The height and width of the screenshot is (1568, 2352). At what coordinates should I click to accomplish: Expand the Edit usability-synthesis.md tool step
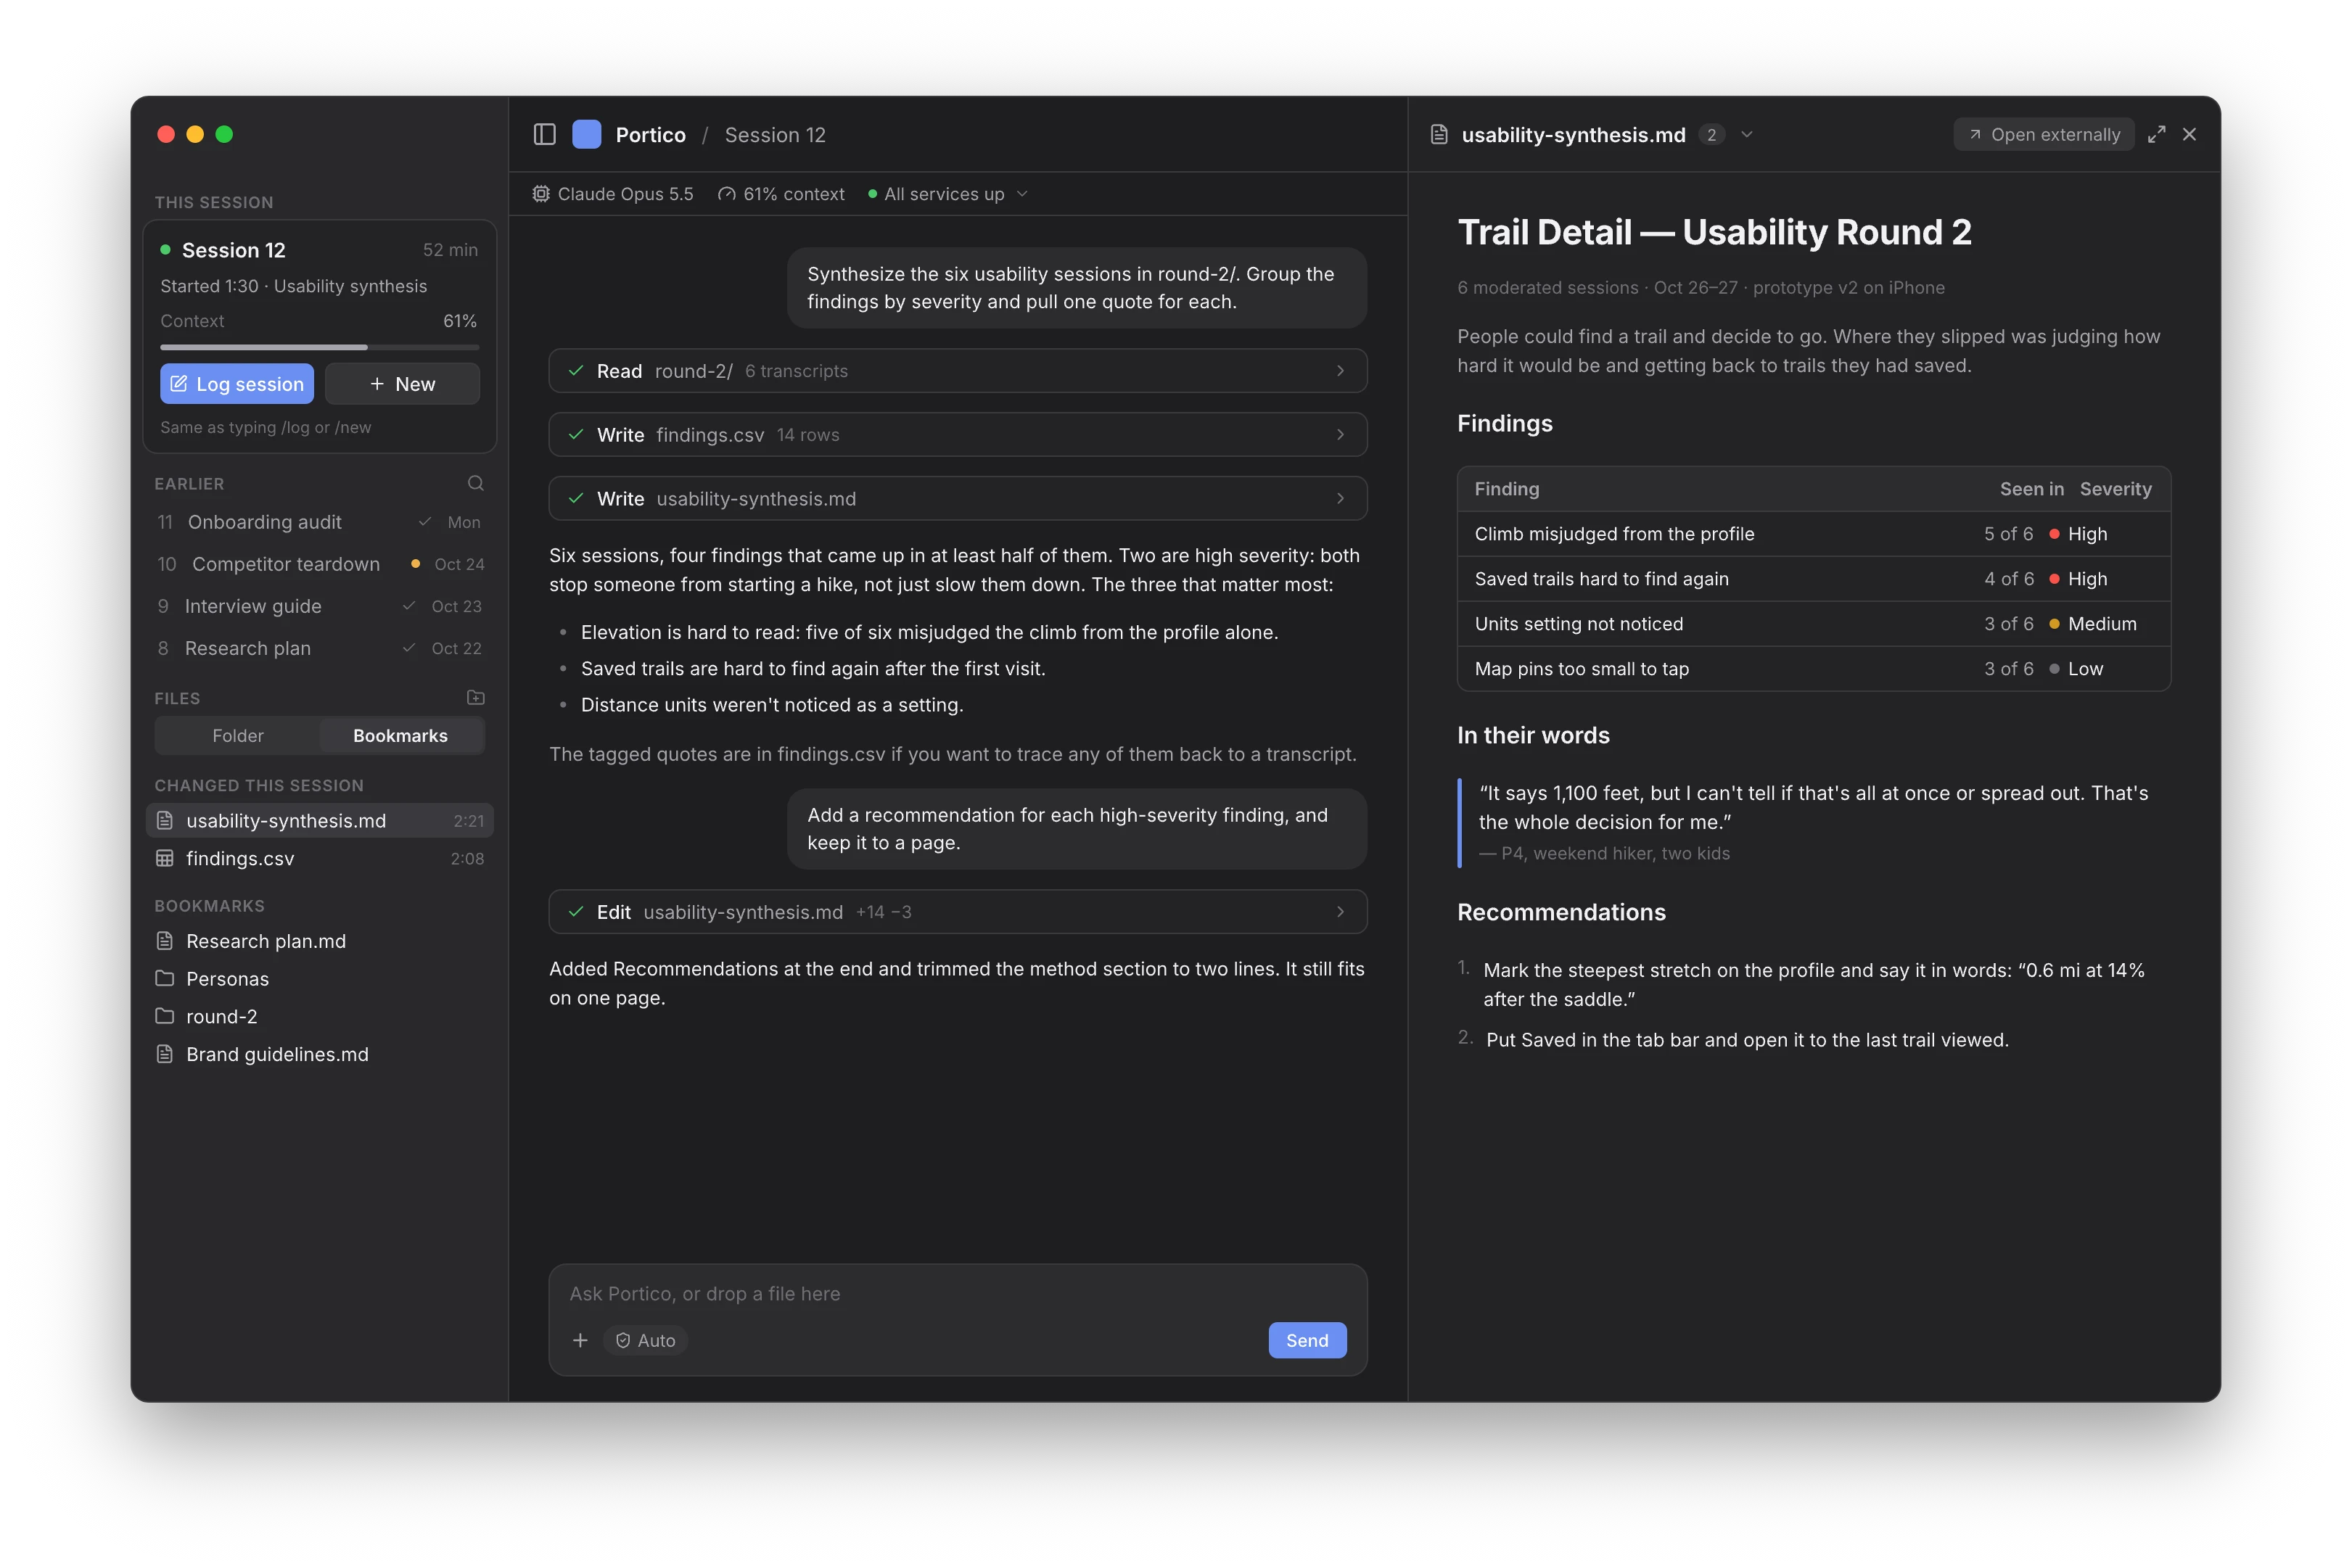pyautogui.click(x=957, y=912)
